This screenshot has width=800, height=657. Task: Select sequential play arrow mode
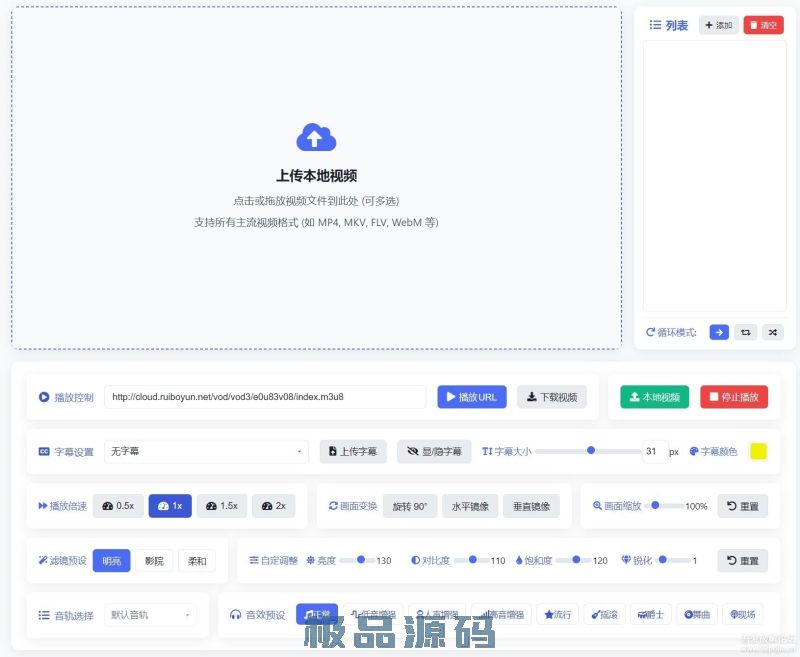point(719,332)
